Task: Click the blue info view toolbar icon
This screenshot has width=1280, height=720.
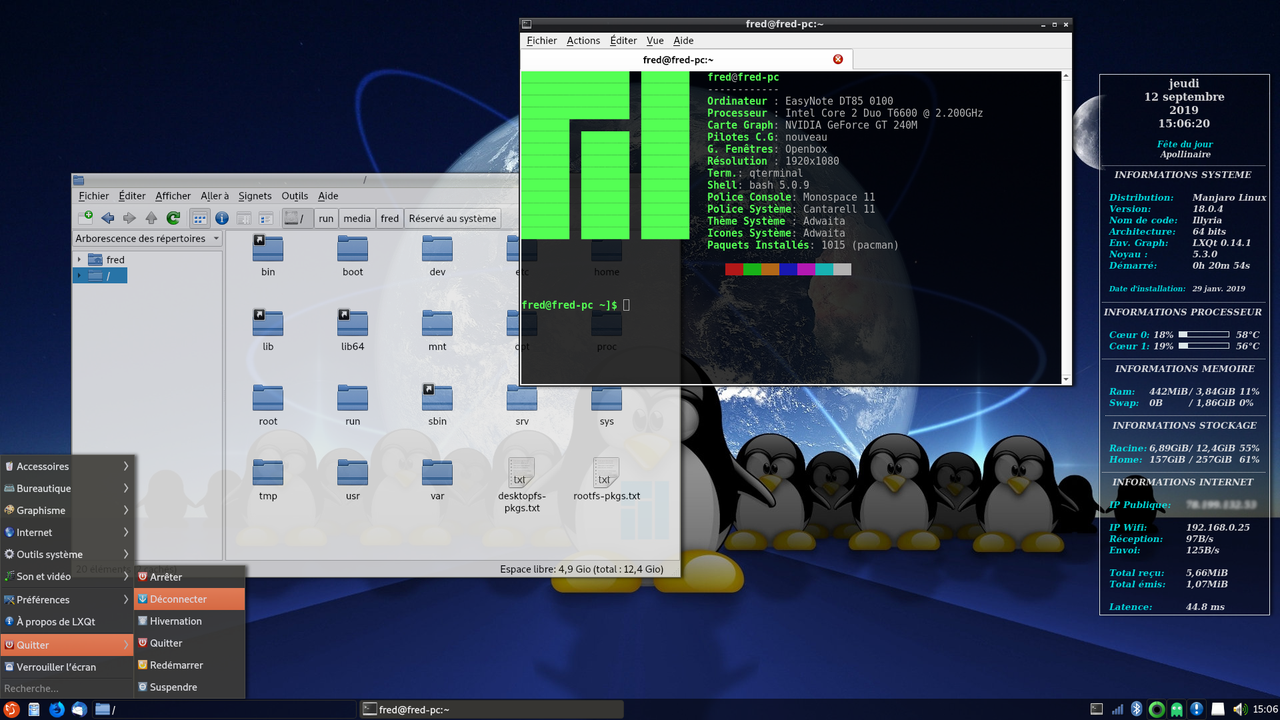Action: [222, 218]
